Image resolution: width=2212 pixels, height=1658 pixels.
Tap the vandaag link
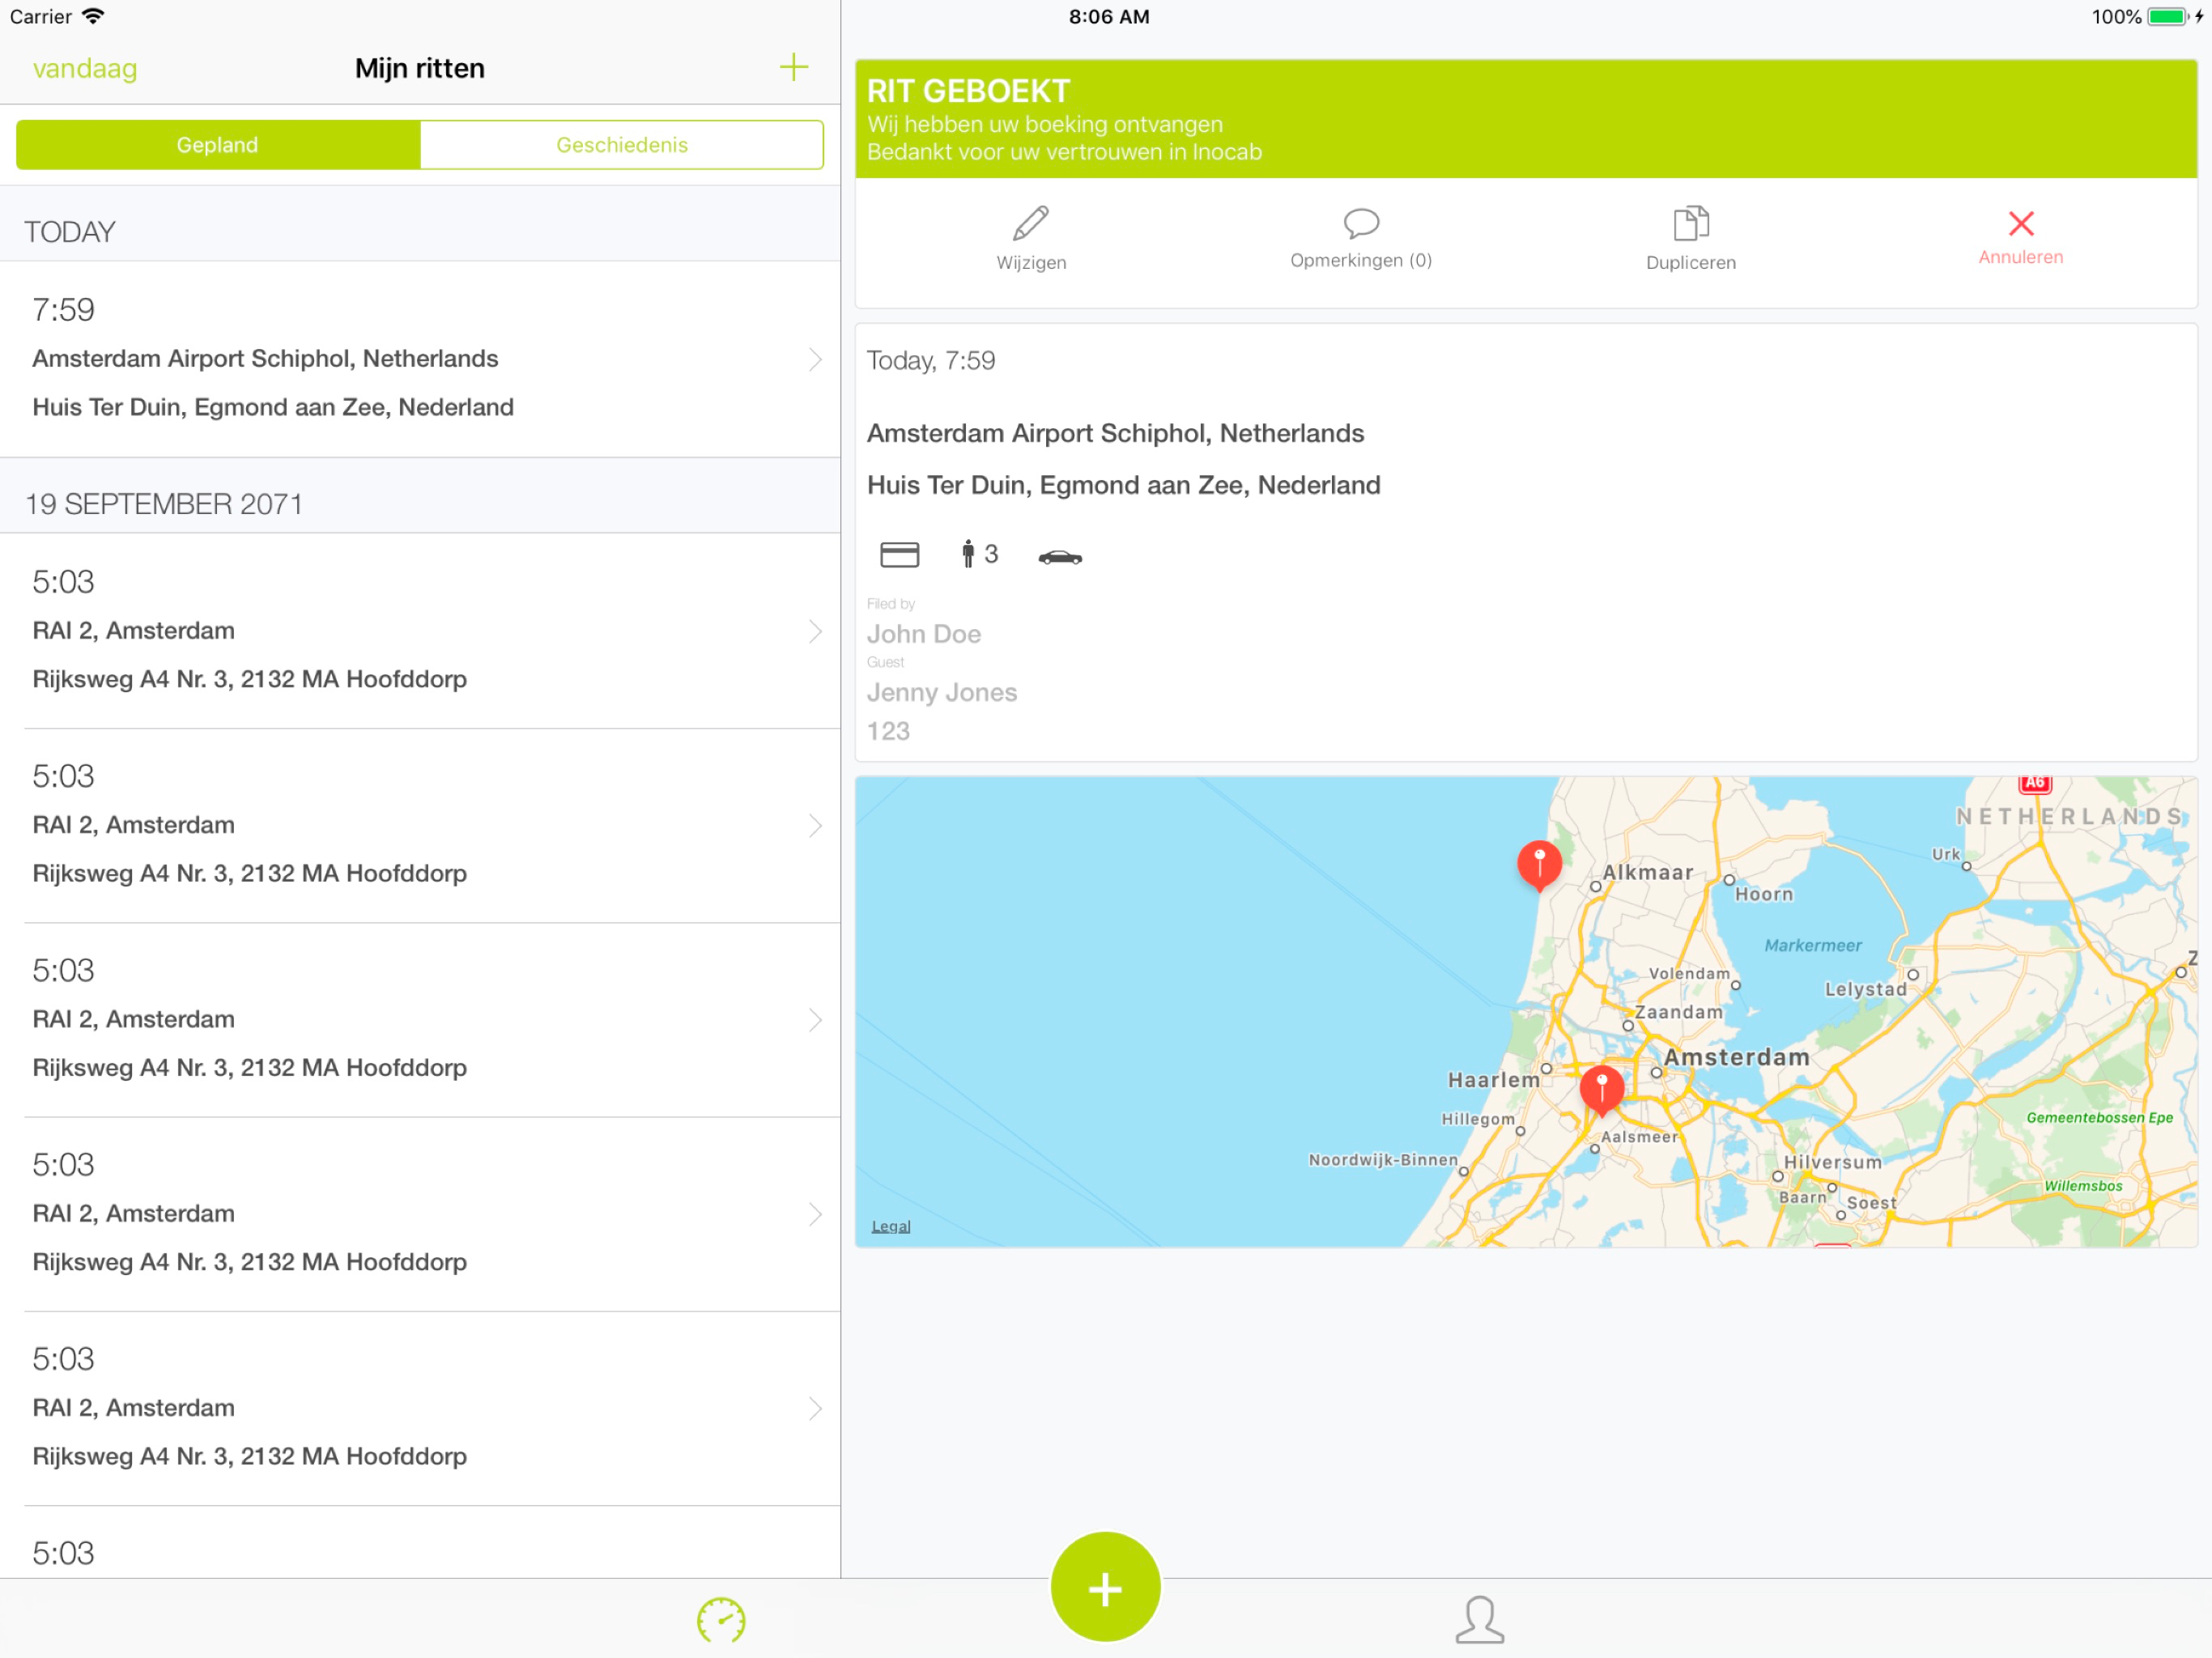(85, 68)
